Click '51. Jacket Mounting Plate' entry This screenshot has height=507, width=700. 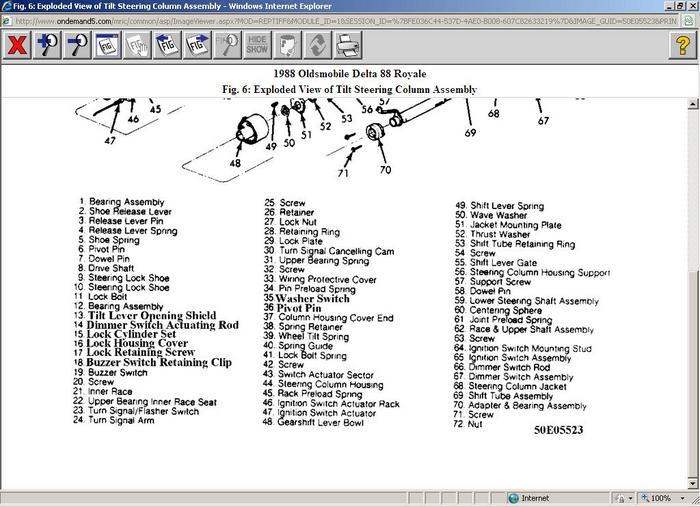pos(508,225)
